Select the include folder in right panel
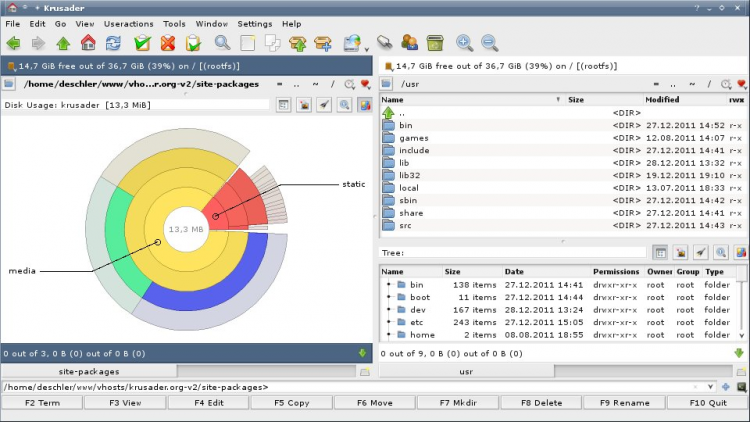750x422 pixels. click(x=414, y=151)
